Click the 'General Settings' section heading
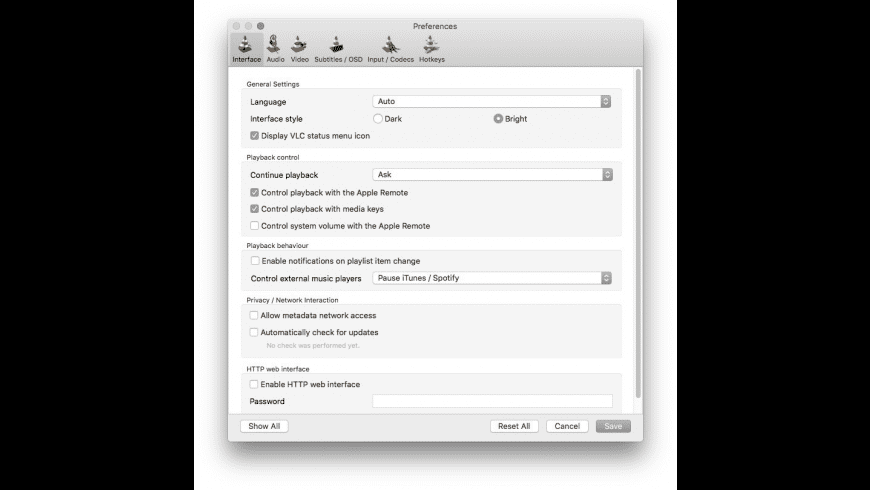 coord(272,84)
